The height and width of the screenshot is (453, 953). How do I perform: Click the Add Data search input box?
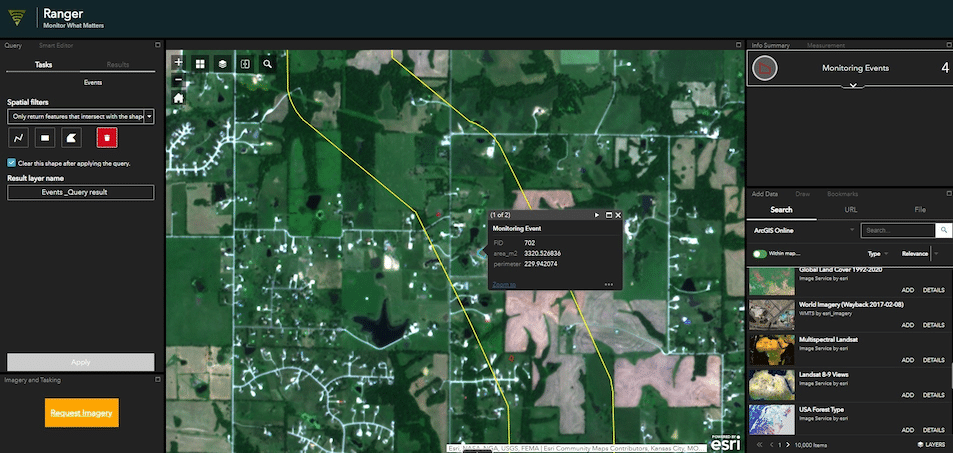tap(899, 230)
